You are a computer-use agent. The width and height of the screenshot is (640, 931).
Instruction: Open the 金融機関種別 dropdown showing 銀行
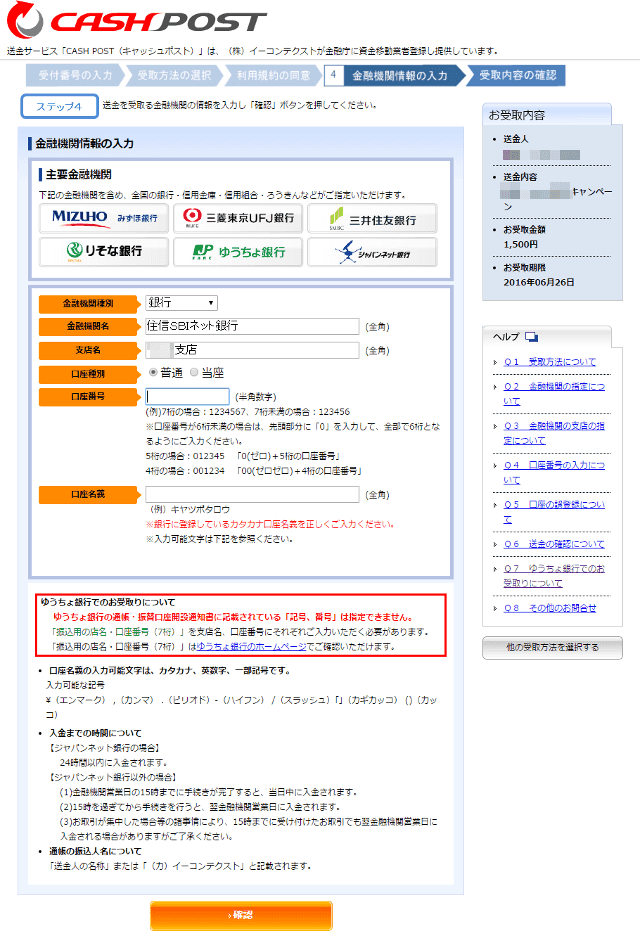coord(182,303)
